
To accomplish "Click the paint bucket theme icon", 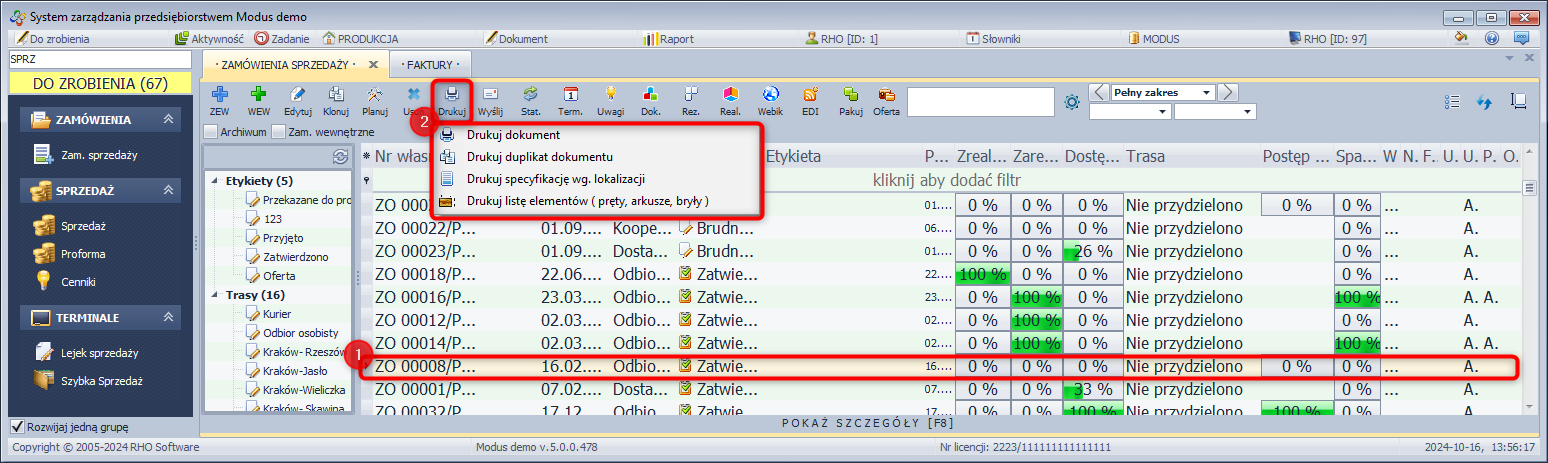I will (1461, 38).
